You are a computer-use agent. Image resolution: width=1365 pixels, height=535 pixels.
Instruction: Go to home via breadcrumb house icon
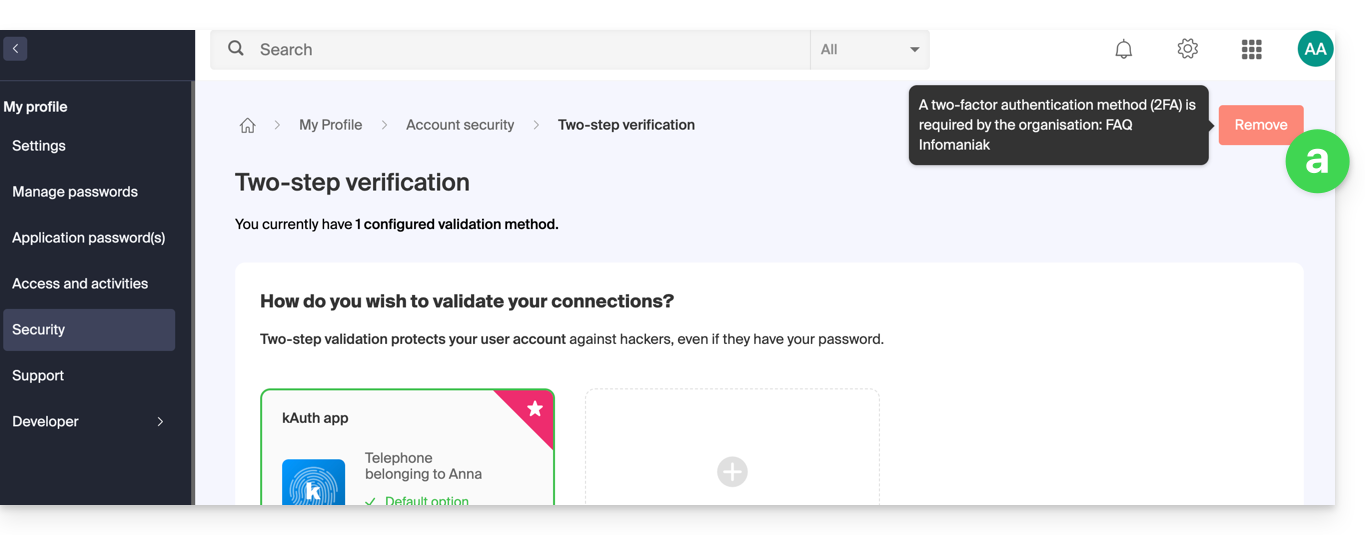pyautogui.click(x=248, y=126)
